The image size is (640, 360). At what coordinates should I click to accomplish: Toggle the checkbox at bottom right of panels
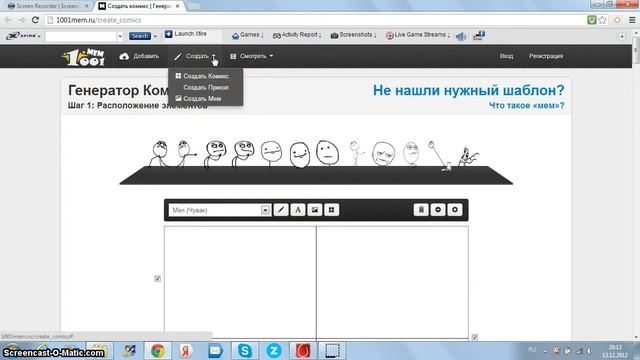474,337
